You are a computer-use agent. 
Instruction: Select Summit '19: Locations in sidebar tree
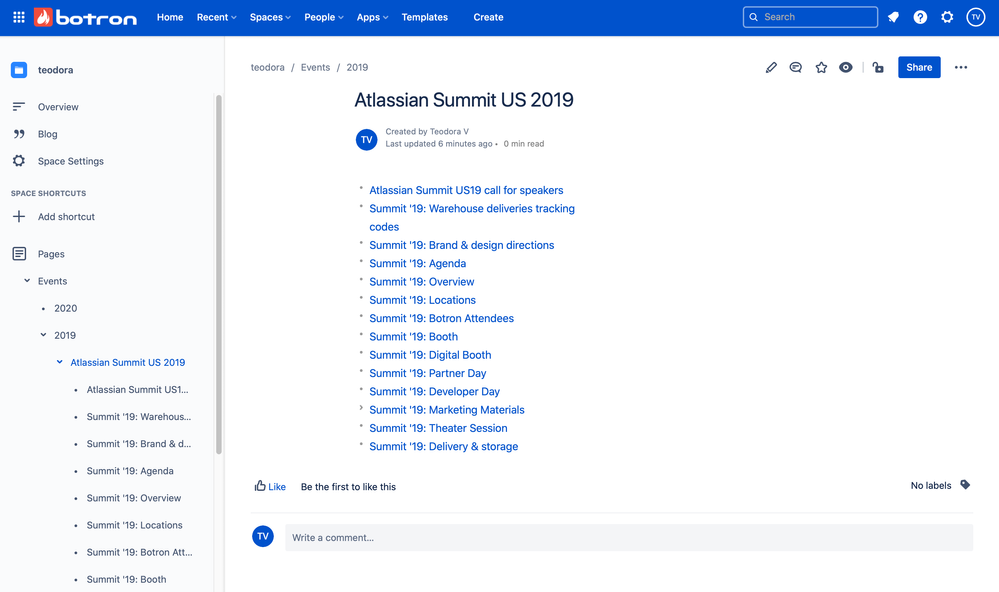tap(134, 525)
